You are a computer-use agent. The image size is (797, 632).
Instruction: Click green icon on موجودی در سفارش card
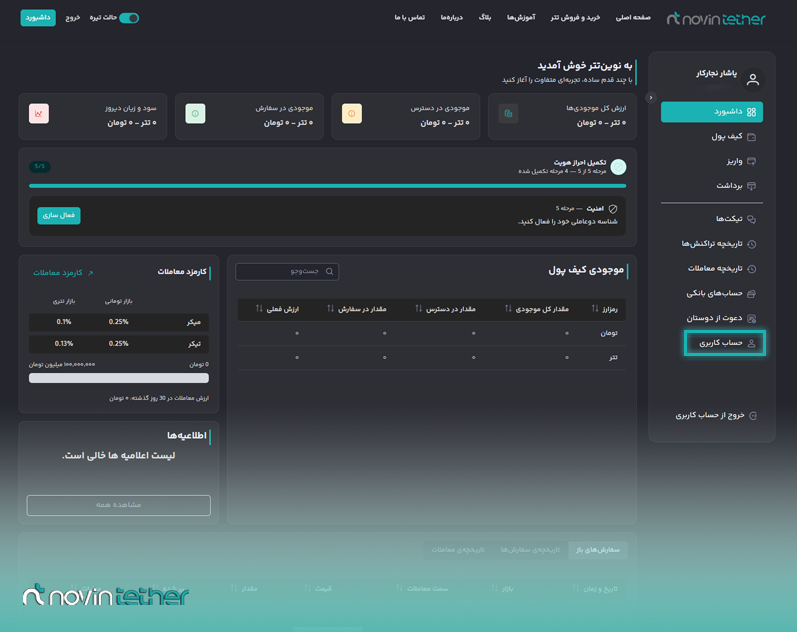(196, 113)
